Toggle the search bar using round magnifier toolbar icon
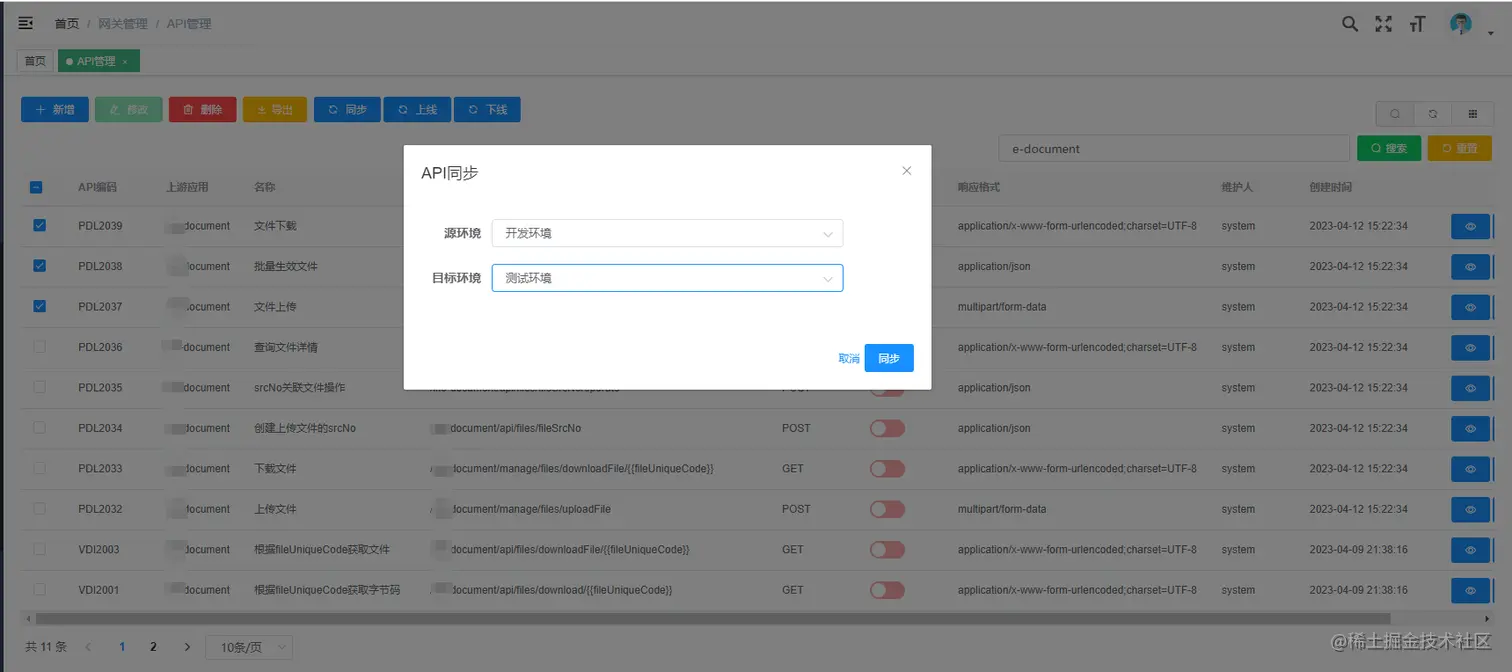Viewport: 1512px width, 672px height. tap(1394, 114)
